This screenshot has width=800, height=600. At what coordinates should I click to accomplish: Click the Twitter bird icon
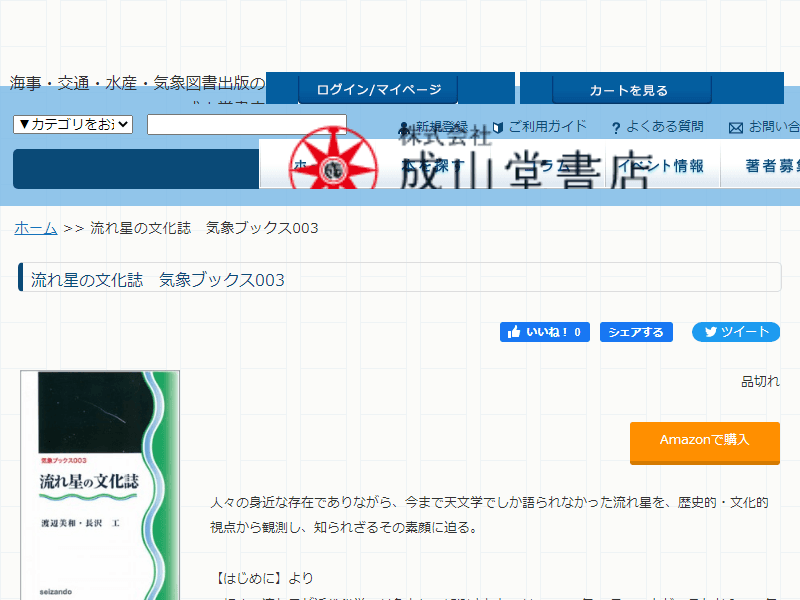coord(711,332)
